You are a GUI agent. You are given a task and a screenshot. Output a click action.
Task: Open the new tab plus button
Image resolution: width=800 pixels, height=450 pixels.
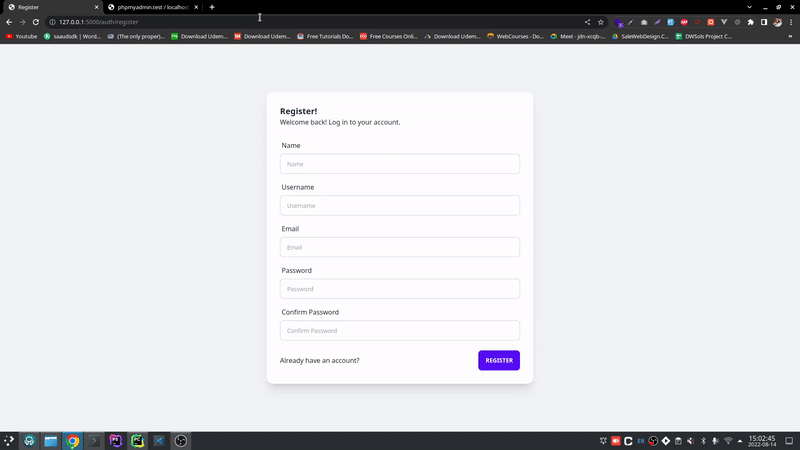point(212,7)
